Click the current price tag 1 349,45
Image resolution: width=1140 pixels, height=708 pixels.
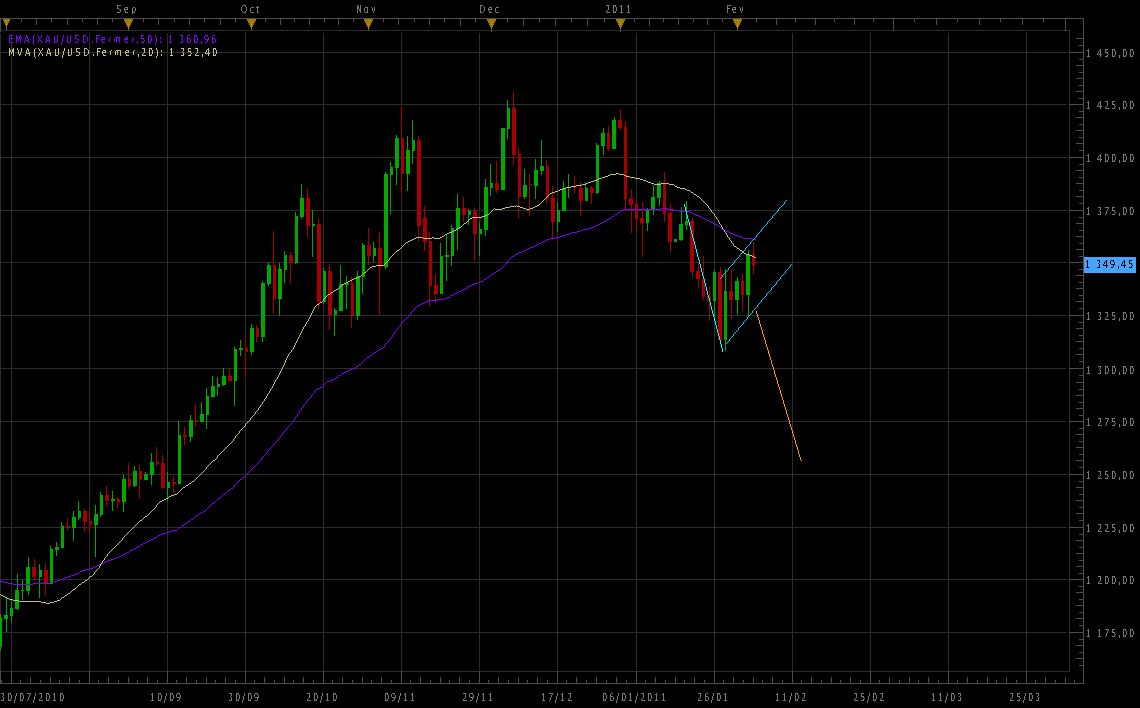click(1109, 265)
